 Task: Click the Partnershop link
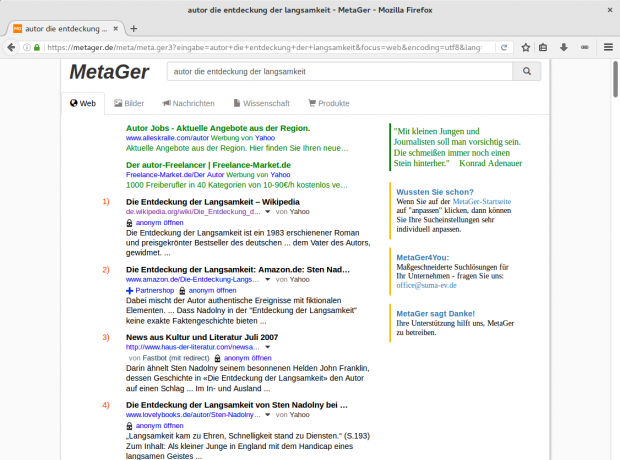click(x=155, y=291)
